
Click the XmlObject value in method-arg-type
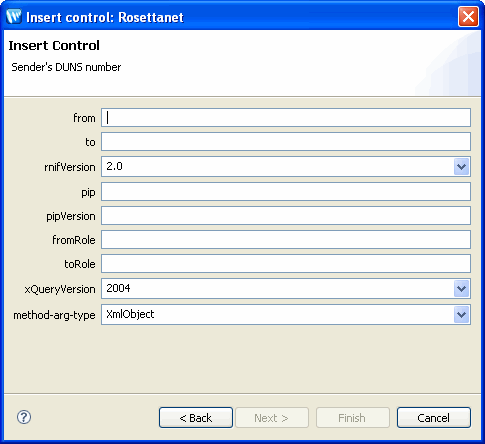130,314
